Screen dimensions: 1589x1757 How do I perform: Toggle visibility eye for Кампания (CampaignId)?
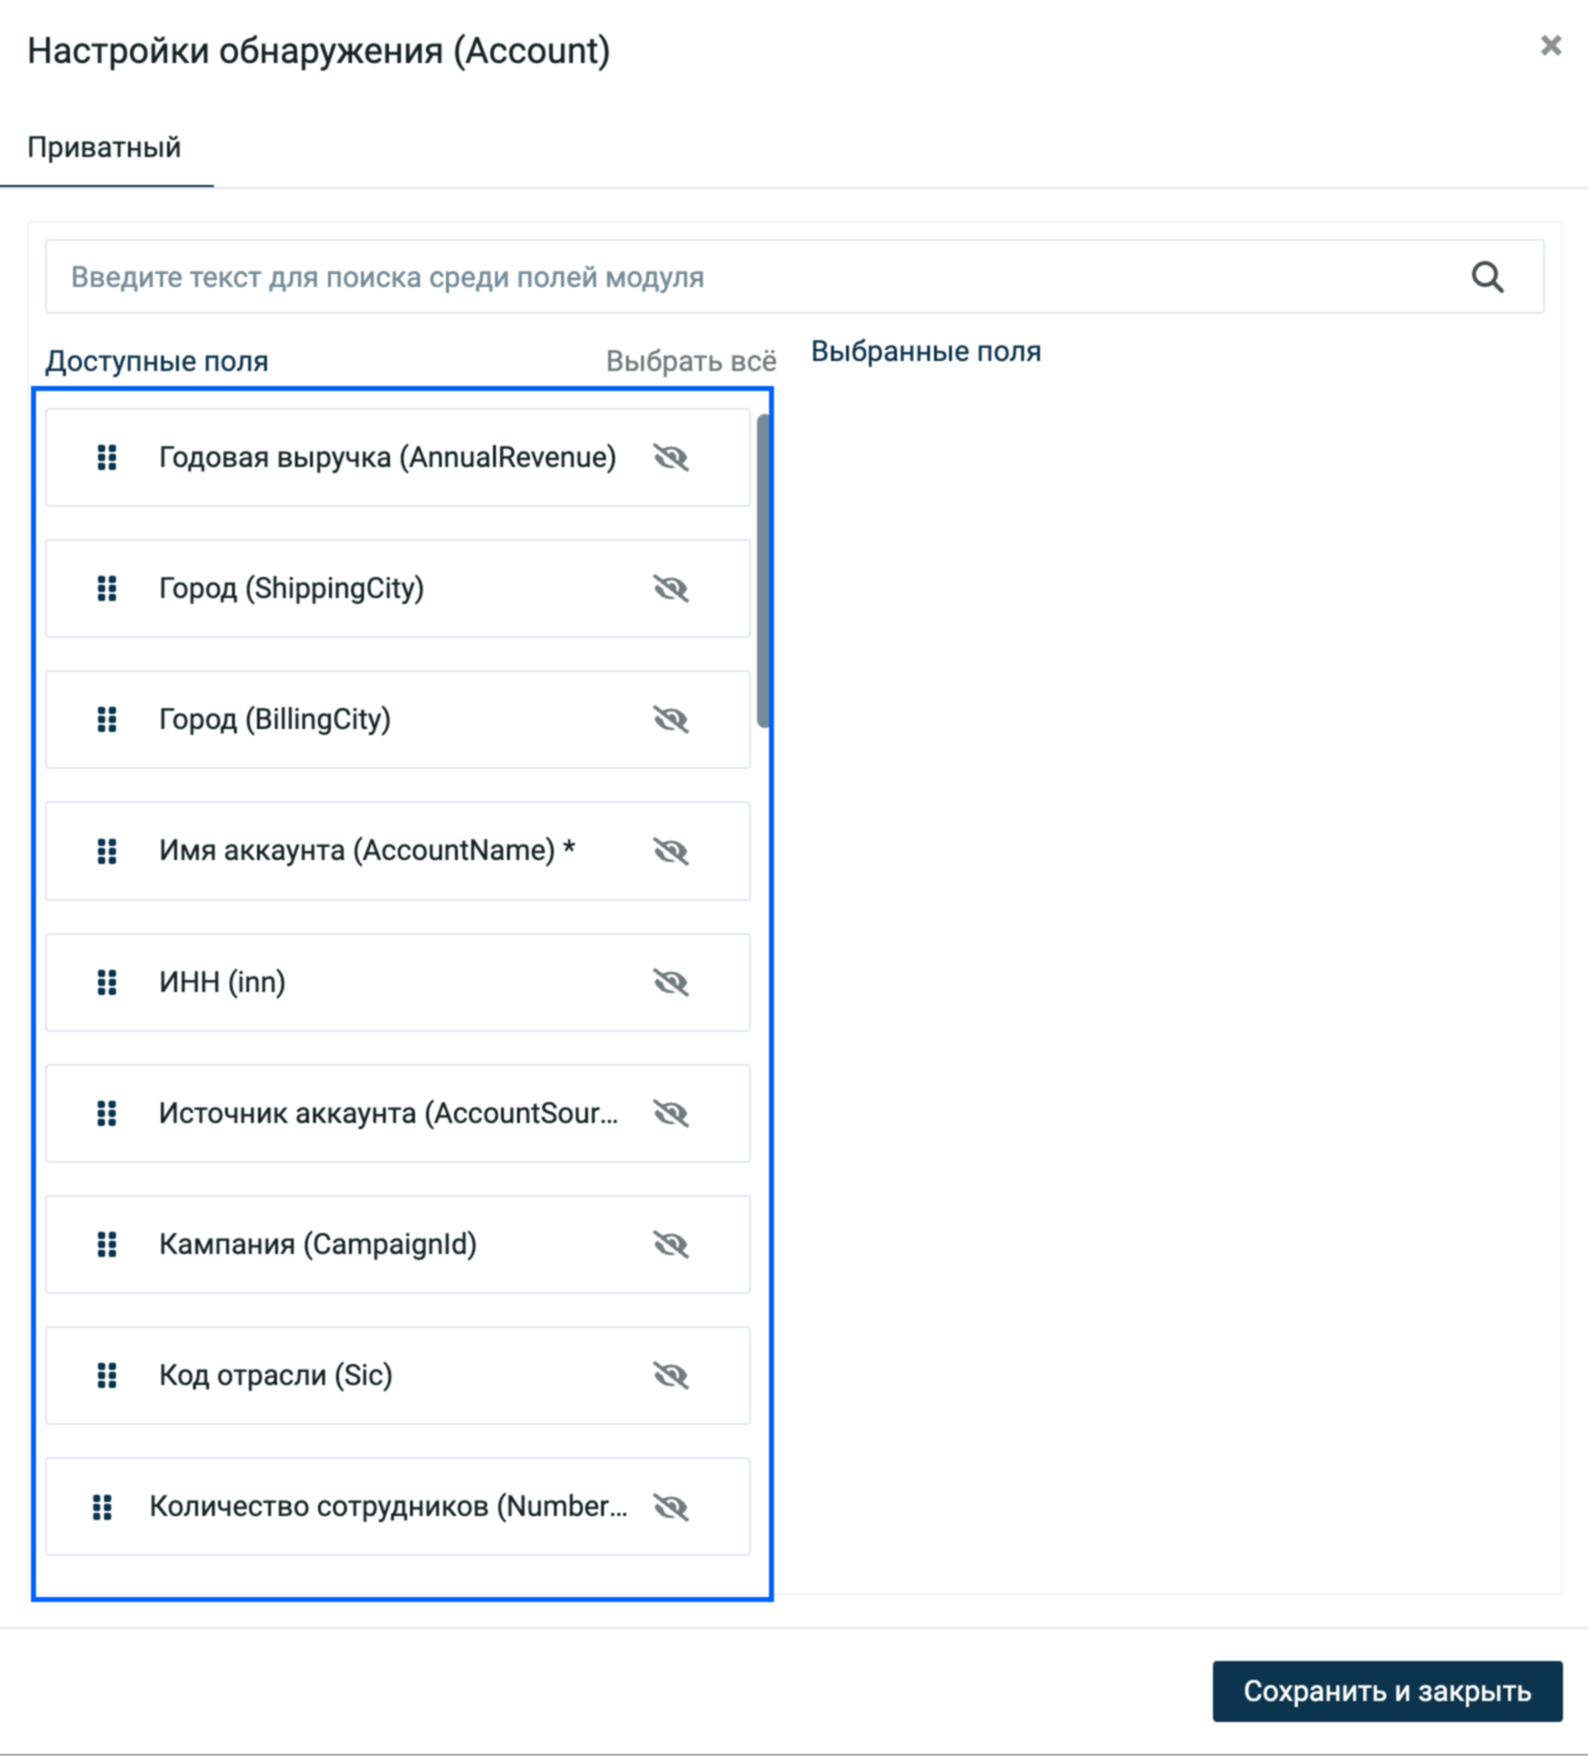[x=671, y=1244]
